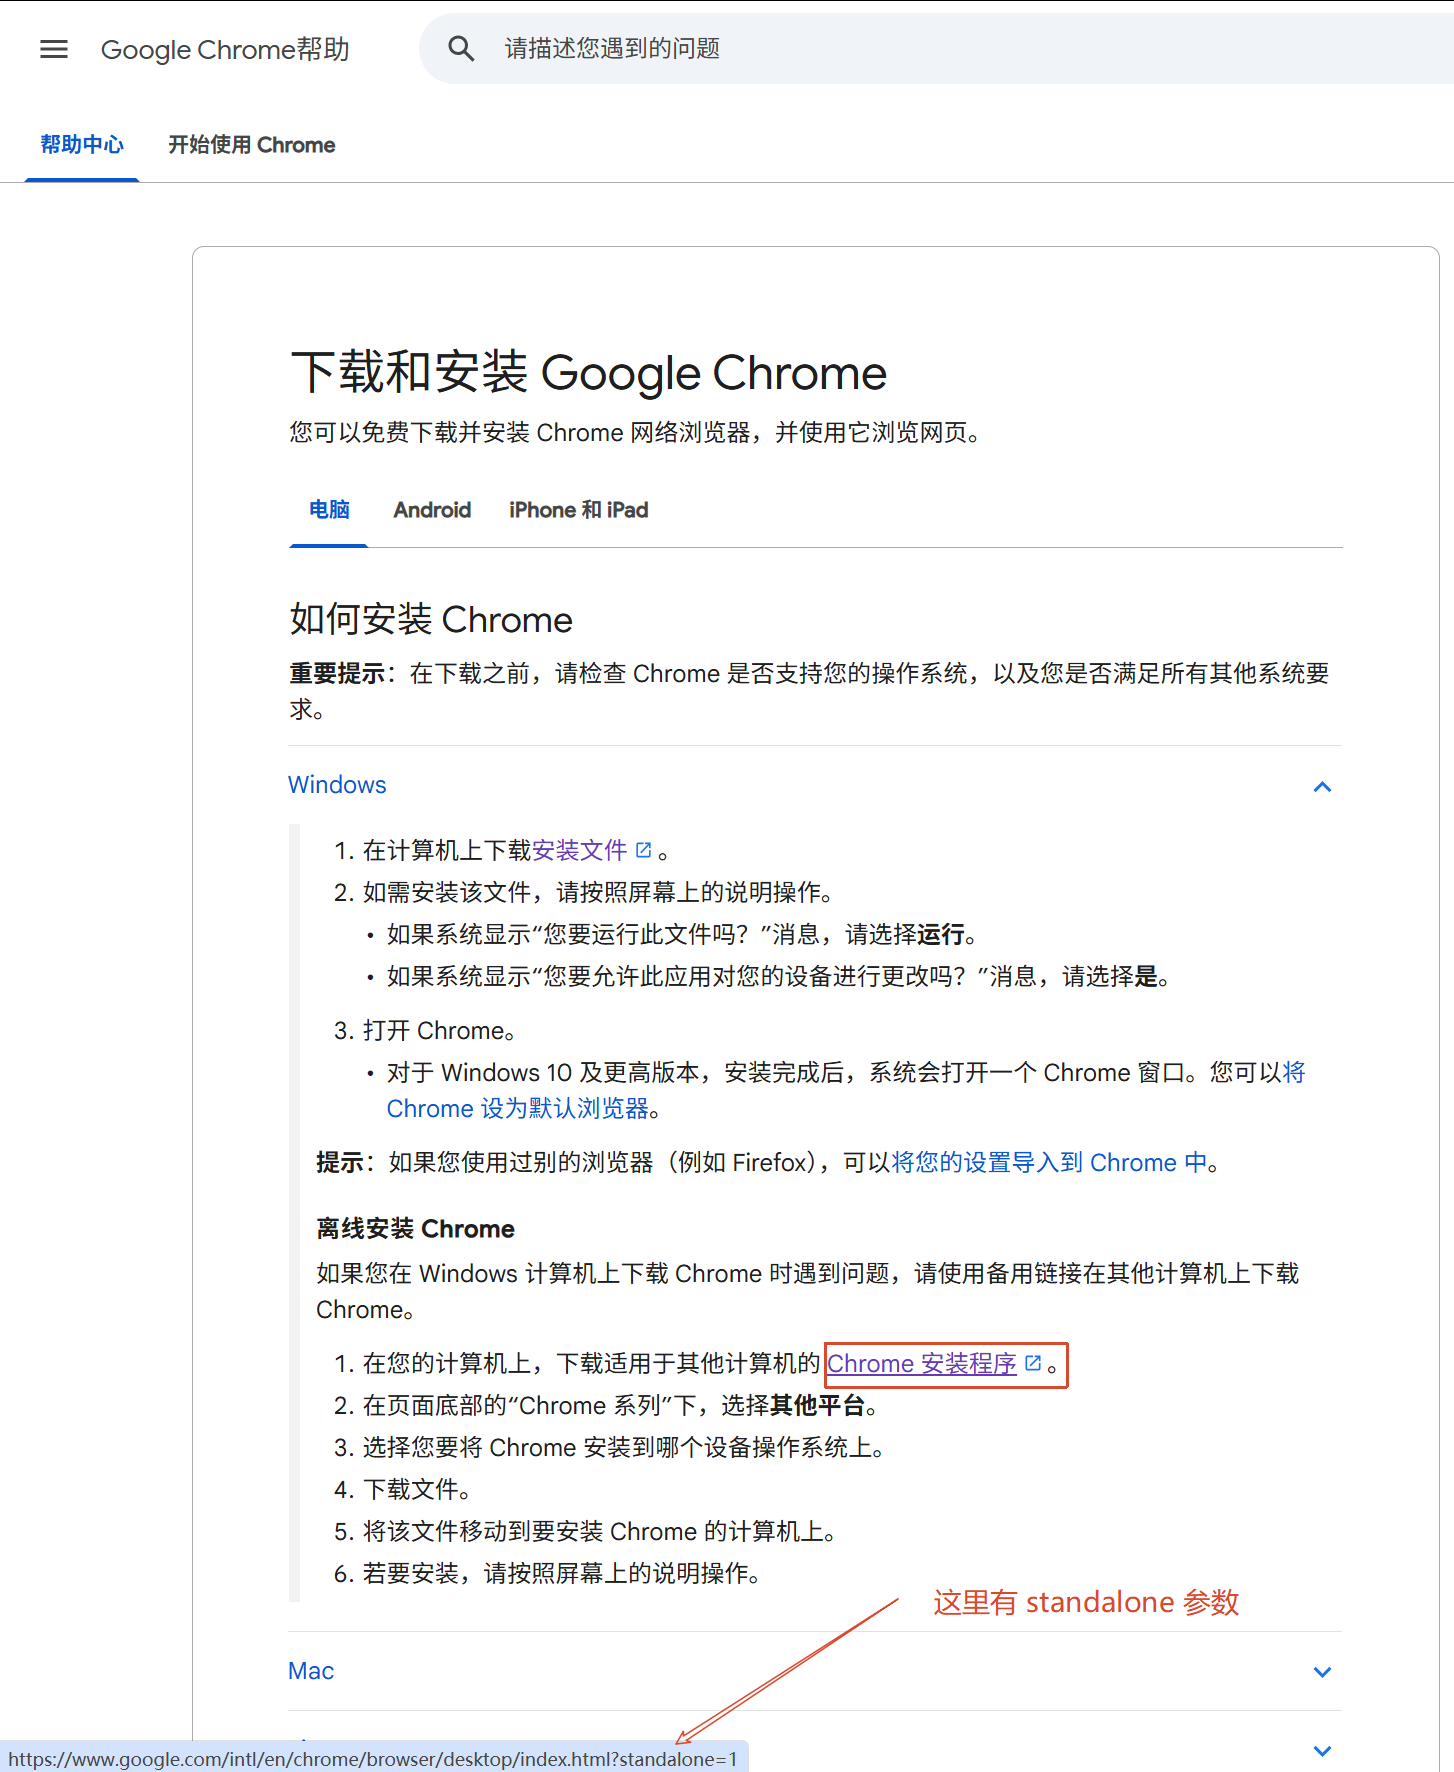The height and width of the screenshot is (1772, 1454).
Task: Open the Google Chrome帮助 home title
Action: pos(225,49)
